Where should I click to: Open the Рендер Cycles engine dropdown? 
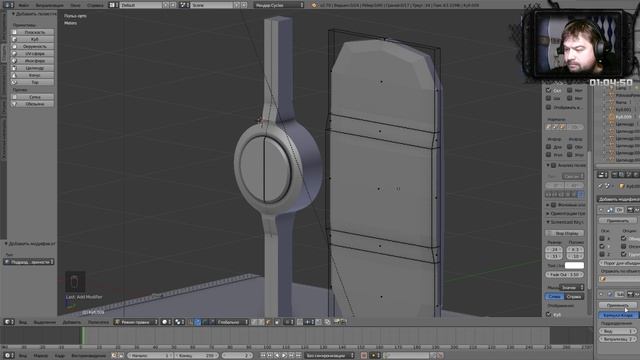[279, 5]
